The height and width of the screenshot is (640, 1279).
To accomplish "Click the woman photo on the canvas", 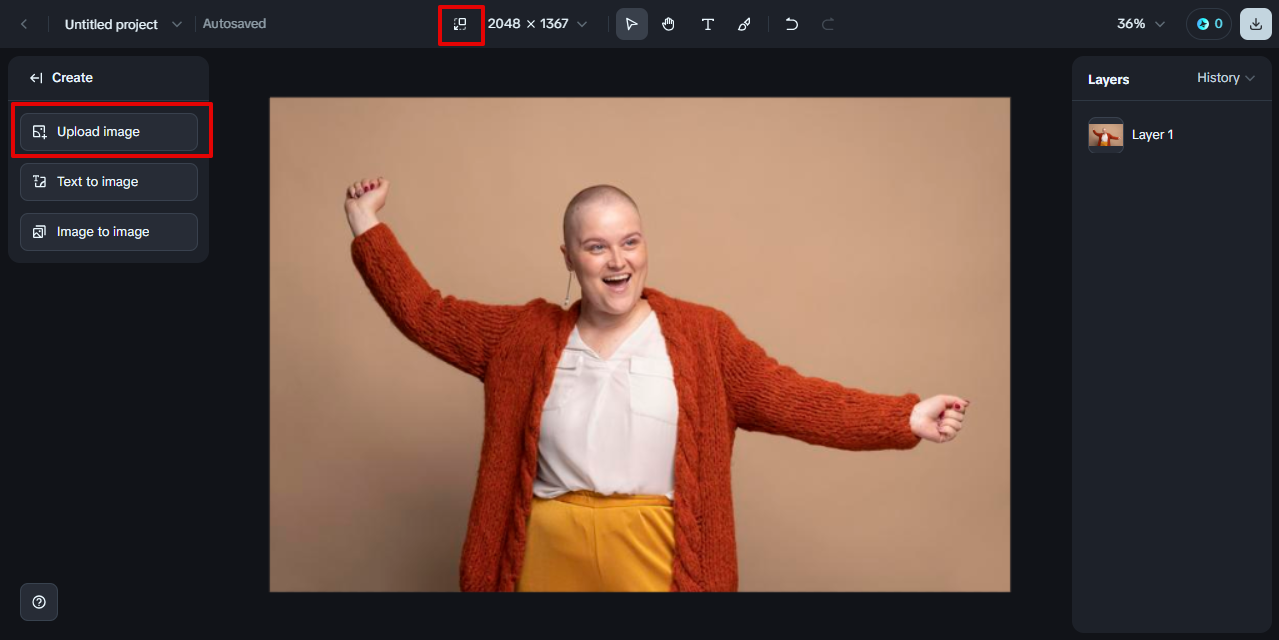I will [x=640, y=345].
